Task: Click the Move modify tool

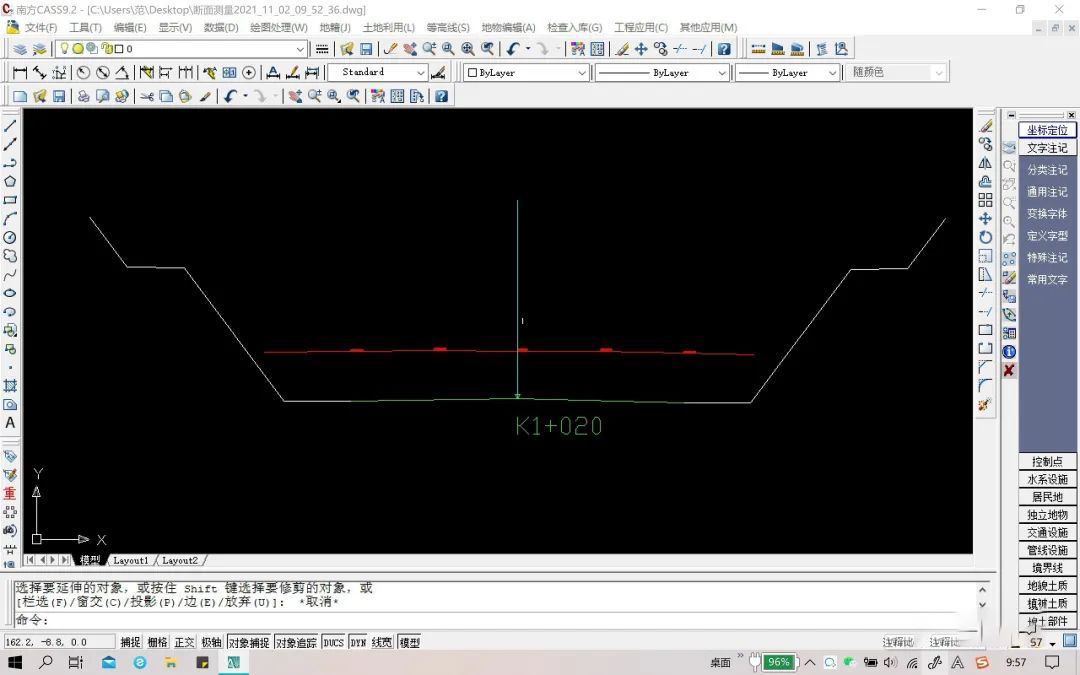Action: (986, 219)
